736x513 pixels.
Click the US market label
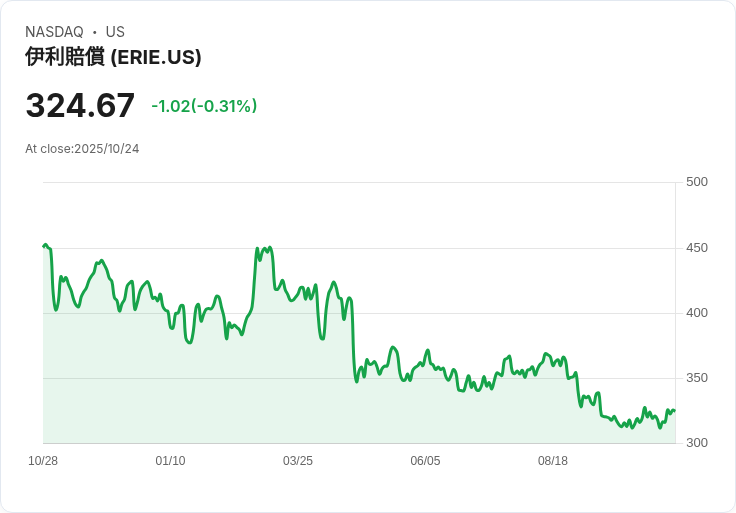click(115, 32)
